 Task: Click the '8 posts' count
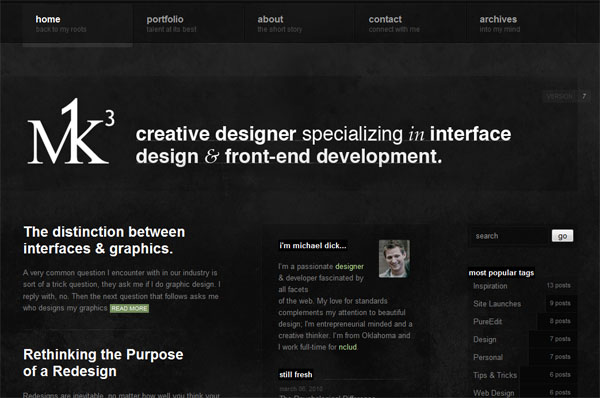pos(560,321)
